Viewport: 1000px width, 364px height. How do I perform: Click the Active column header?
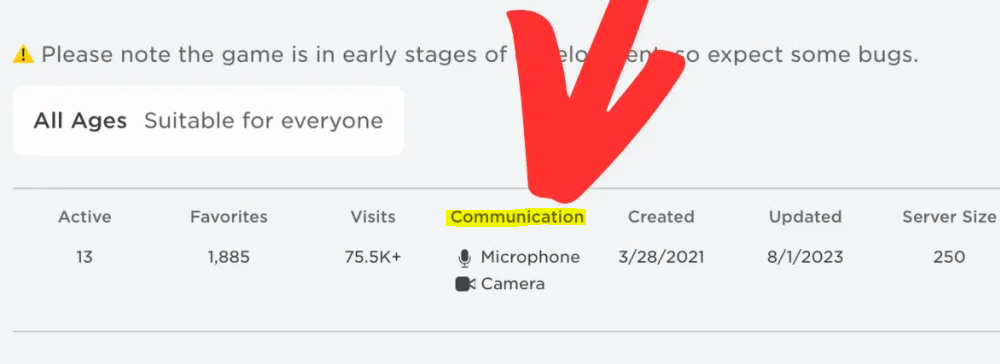pos(85,217)
